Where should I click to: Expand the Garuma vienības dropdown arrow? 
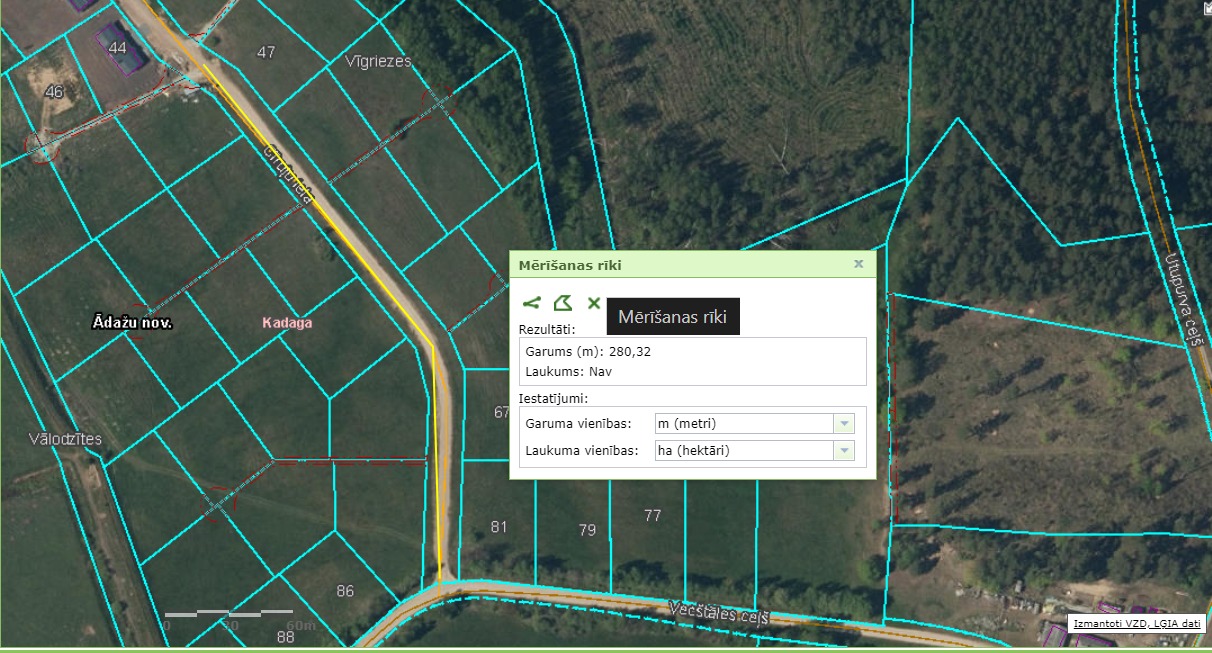pos(845,424)
